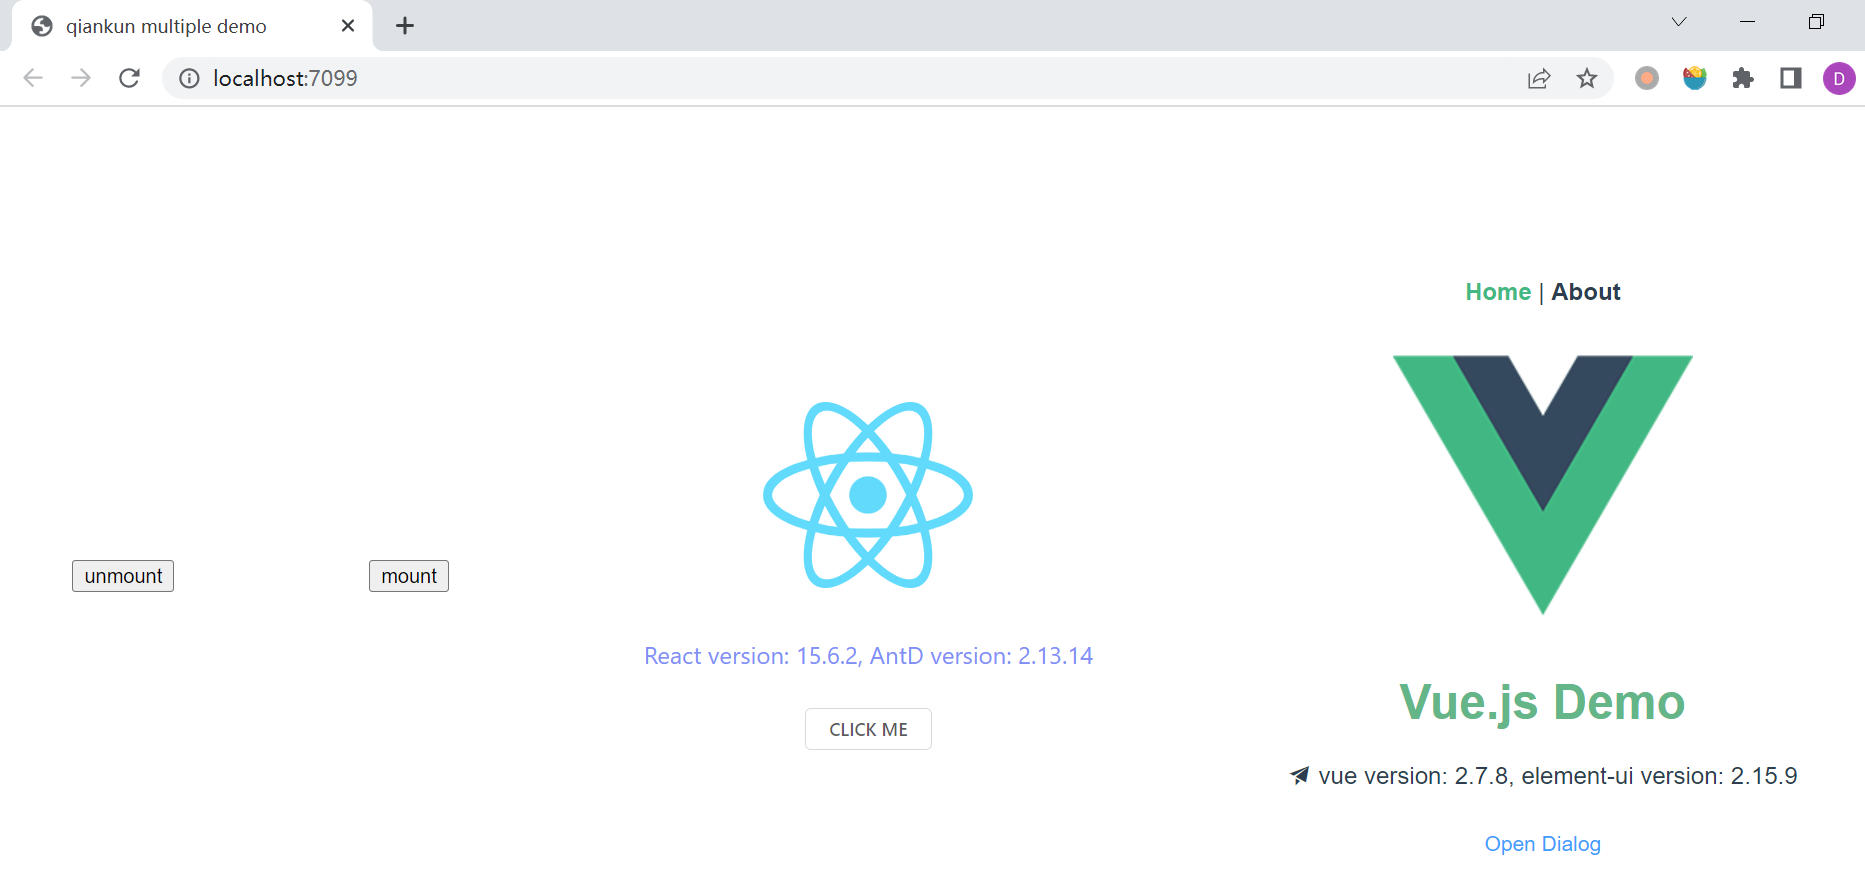Click the Open Dialog link
This screenshot has height=880, width=1865.
[1543, 844]
